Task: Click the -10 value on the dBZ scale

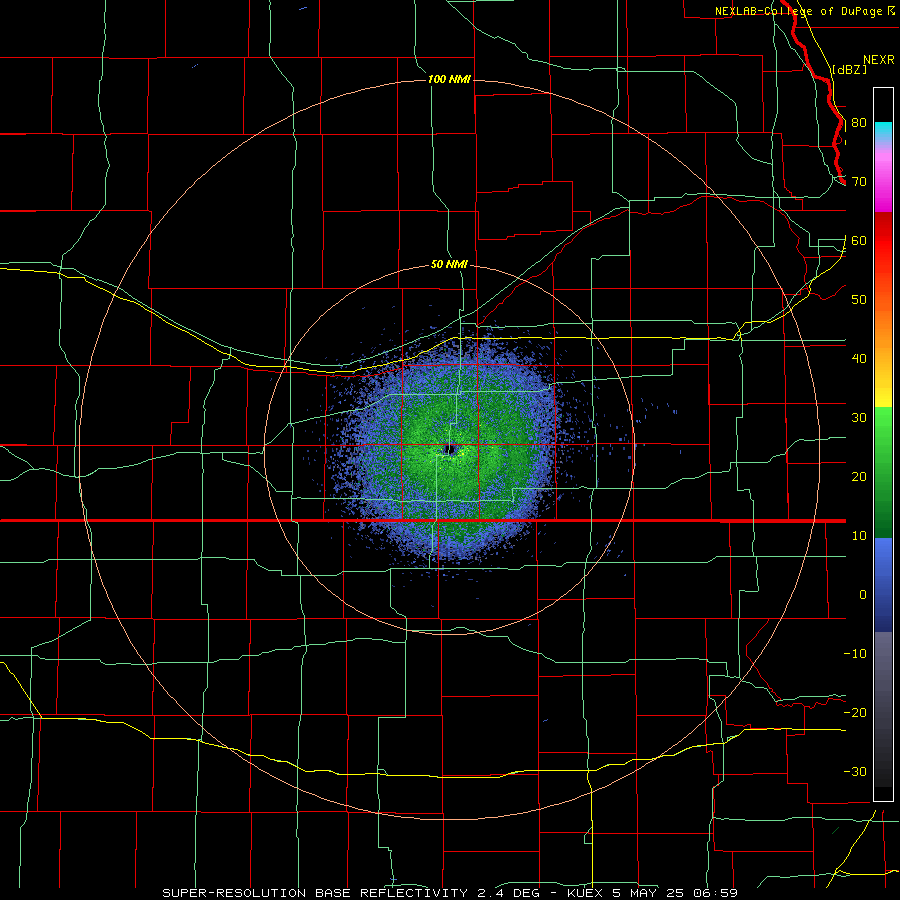Action: (x=855, y=654)
